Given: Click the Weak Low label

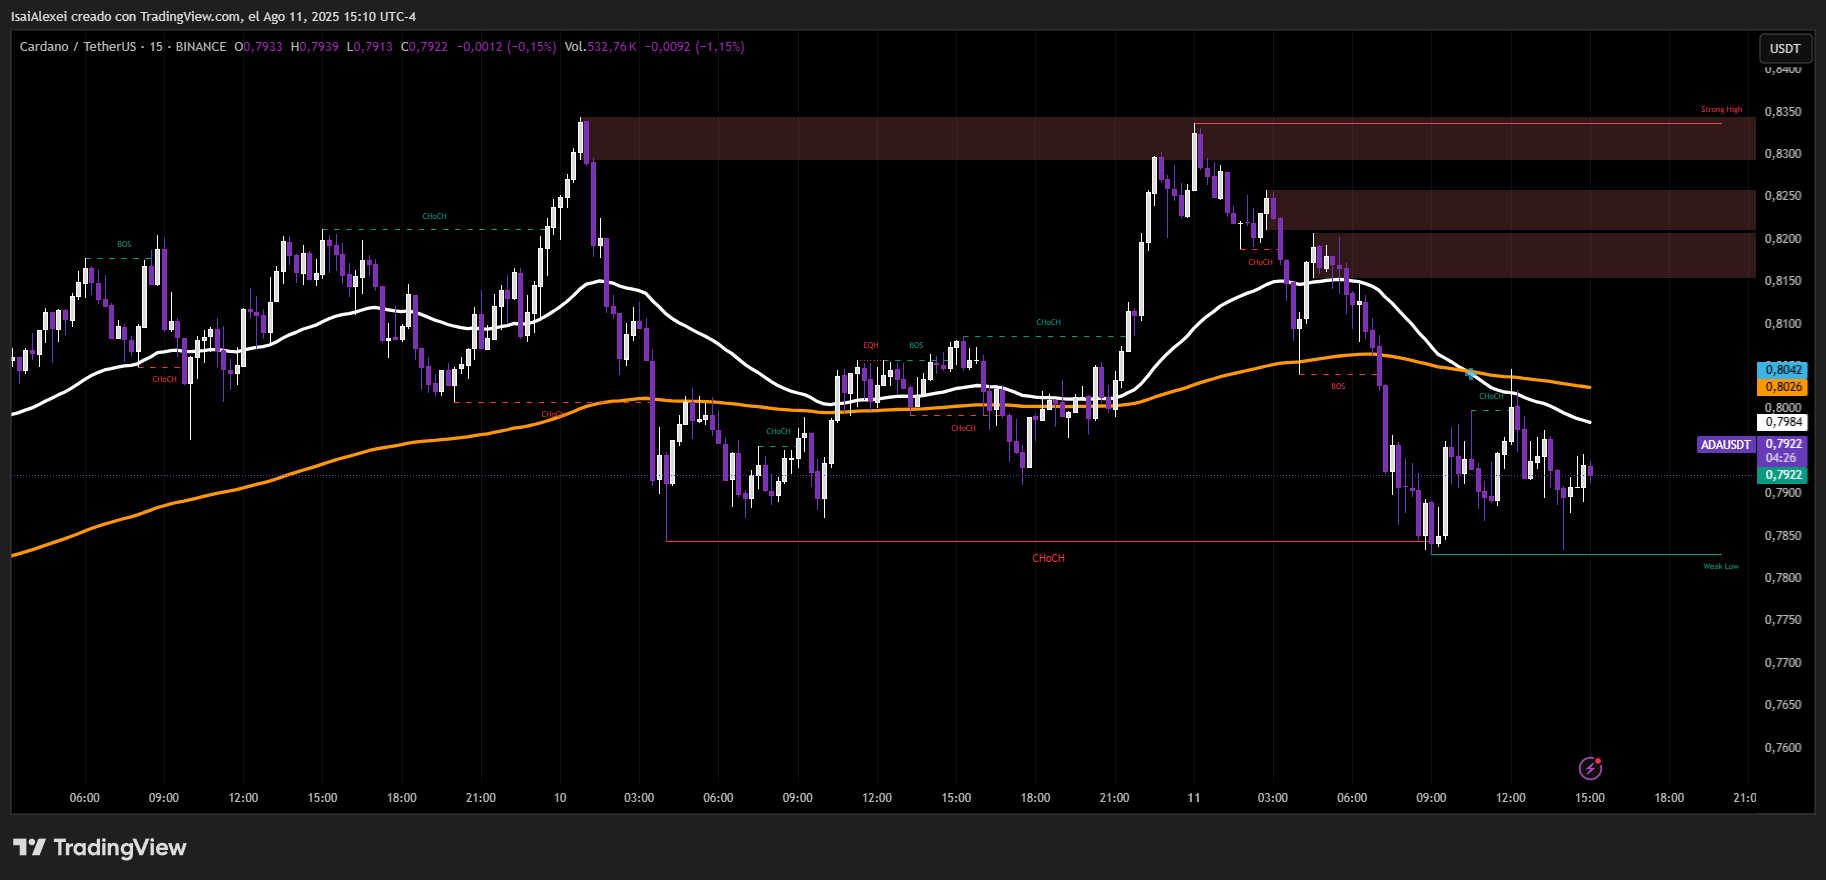Looking at the screenshot, I should (x=1721, y=566).
